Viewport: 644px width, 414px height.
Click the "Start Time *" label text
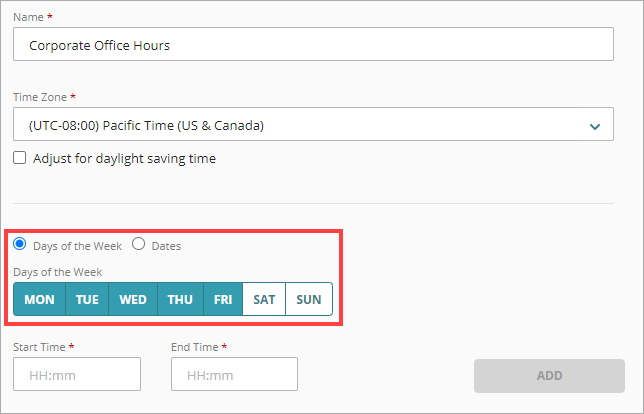(x=45, y=347)
